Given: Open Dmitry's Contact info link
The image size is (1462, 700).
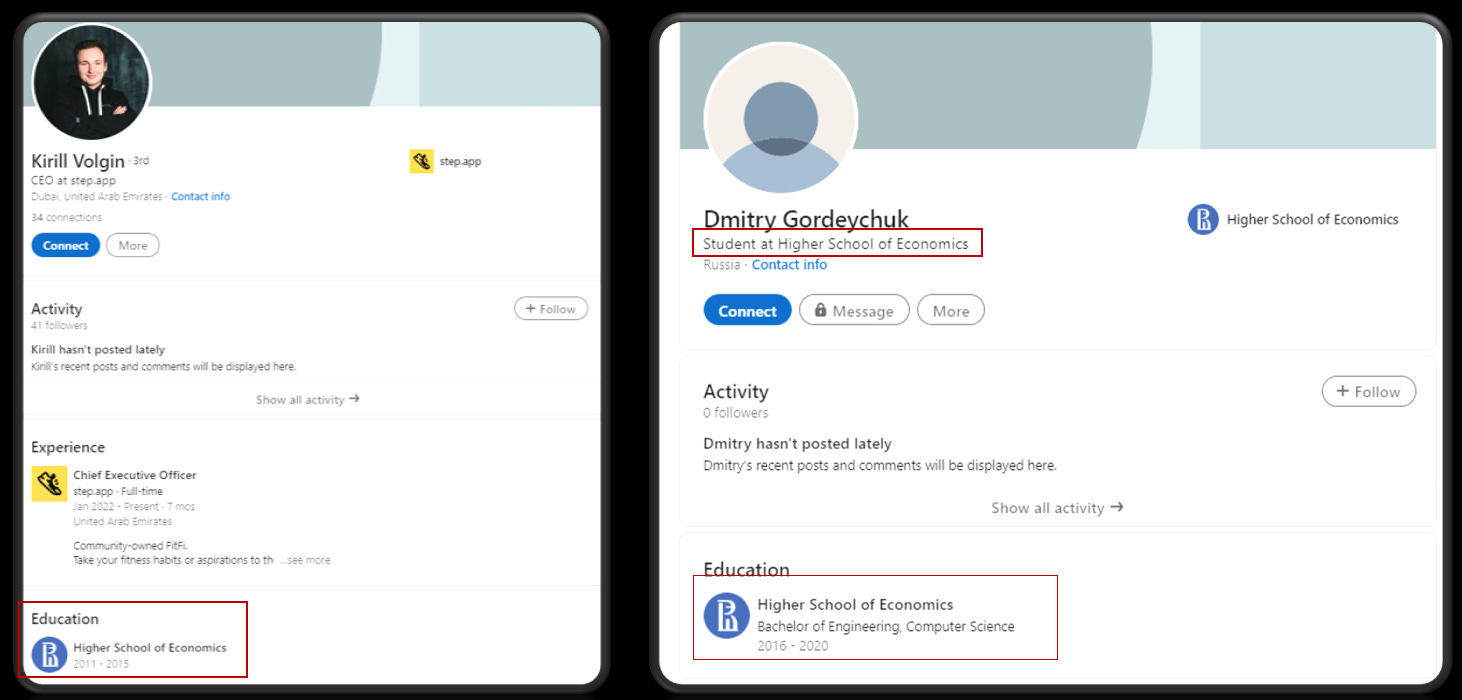Looking at the screenshot, I should 789,265.
